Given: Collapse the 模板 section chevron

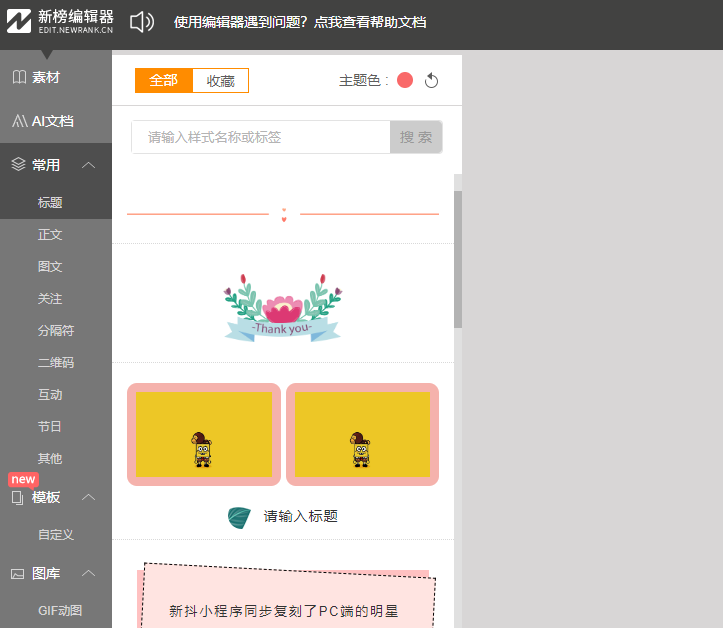Looking at the screenshot, I should (88, 497).
